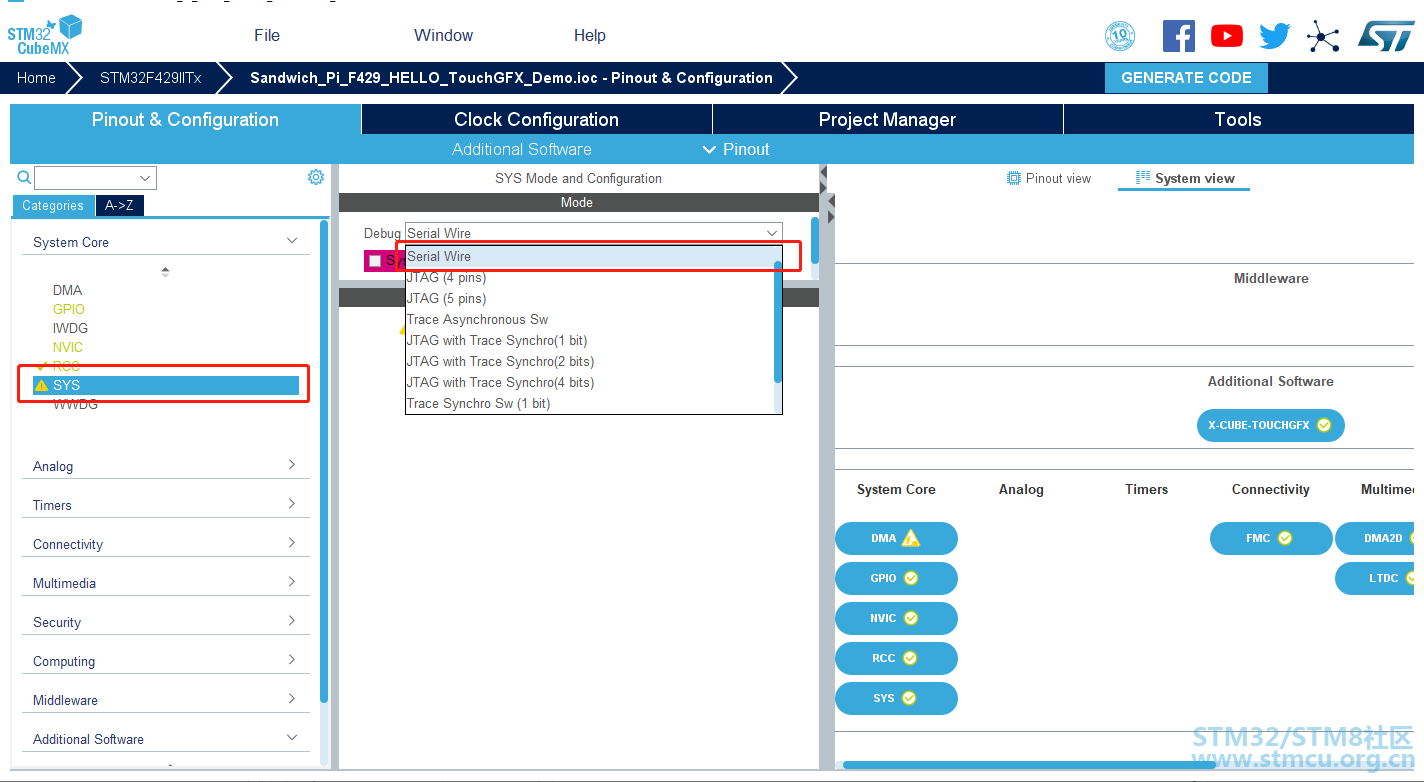Expand the Connectivity category

[x=292, y=543]
